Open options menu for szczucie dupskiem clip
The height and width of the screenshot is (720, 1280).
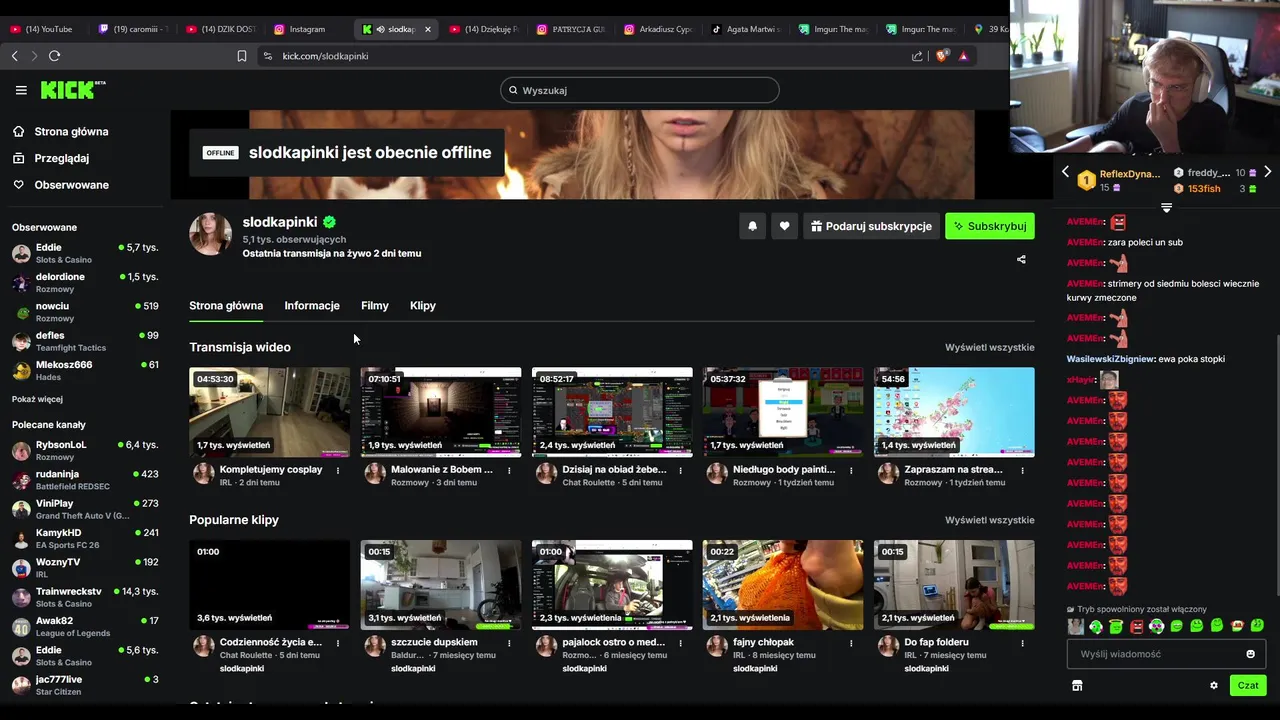point(509,643)
